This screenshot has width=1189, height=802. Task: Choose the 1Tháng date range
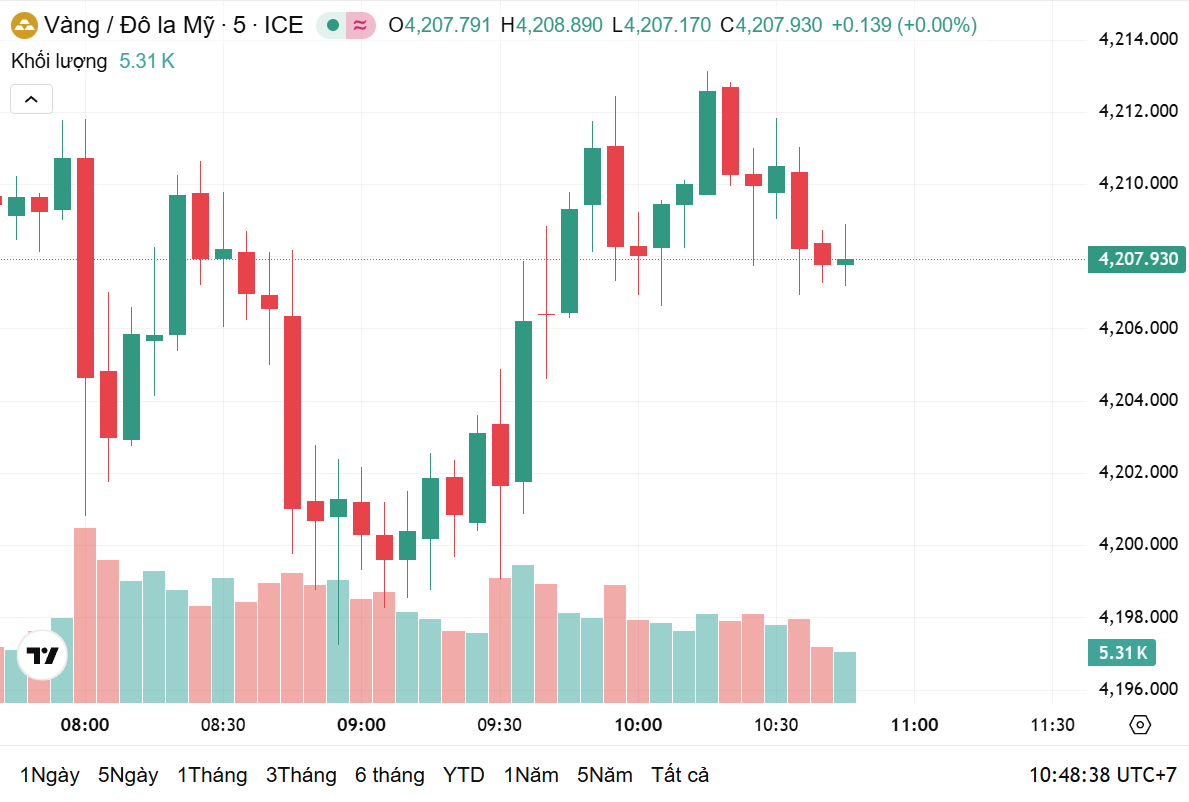(x=212, y=775)
